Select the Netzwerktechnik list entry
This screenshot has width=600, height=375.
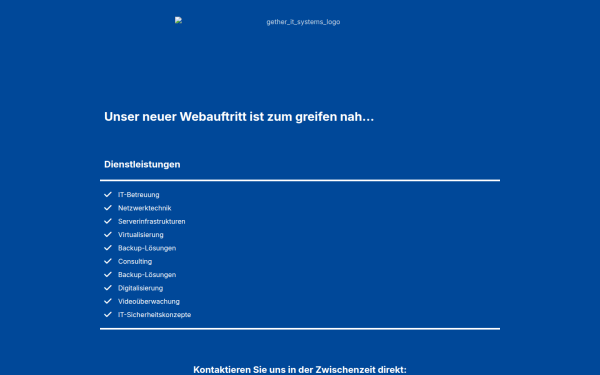click(x=145, y=208)
